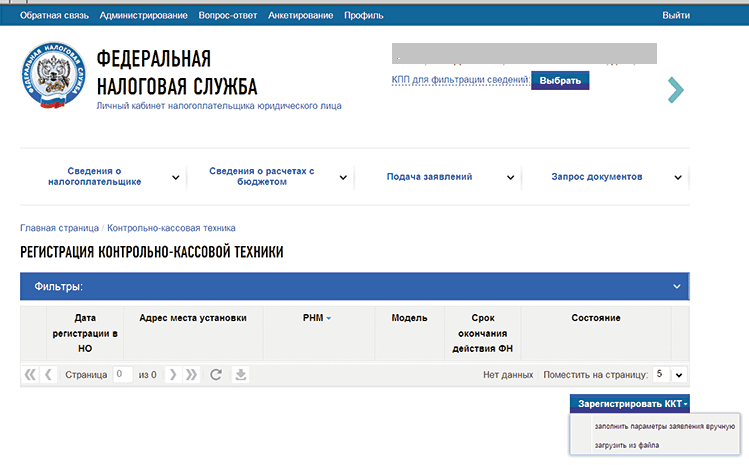
Task: Click the teal right arrow chevron
Action: coord(675,90)
